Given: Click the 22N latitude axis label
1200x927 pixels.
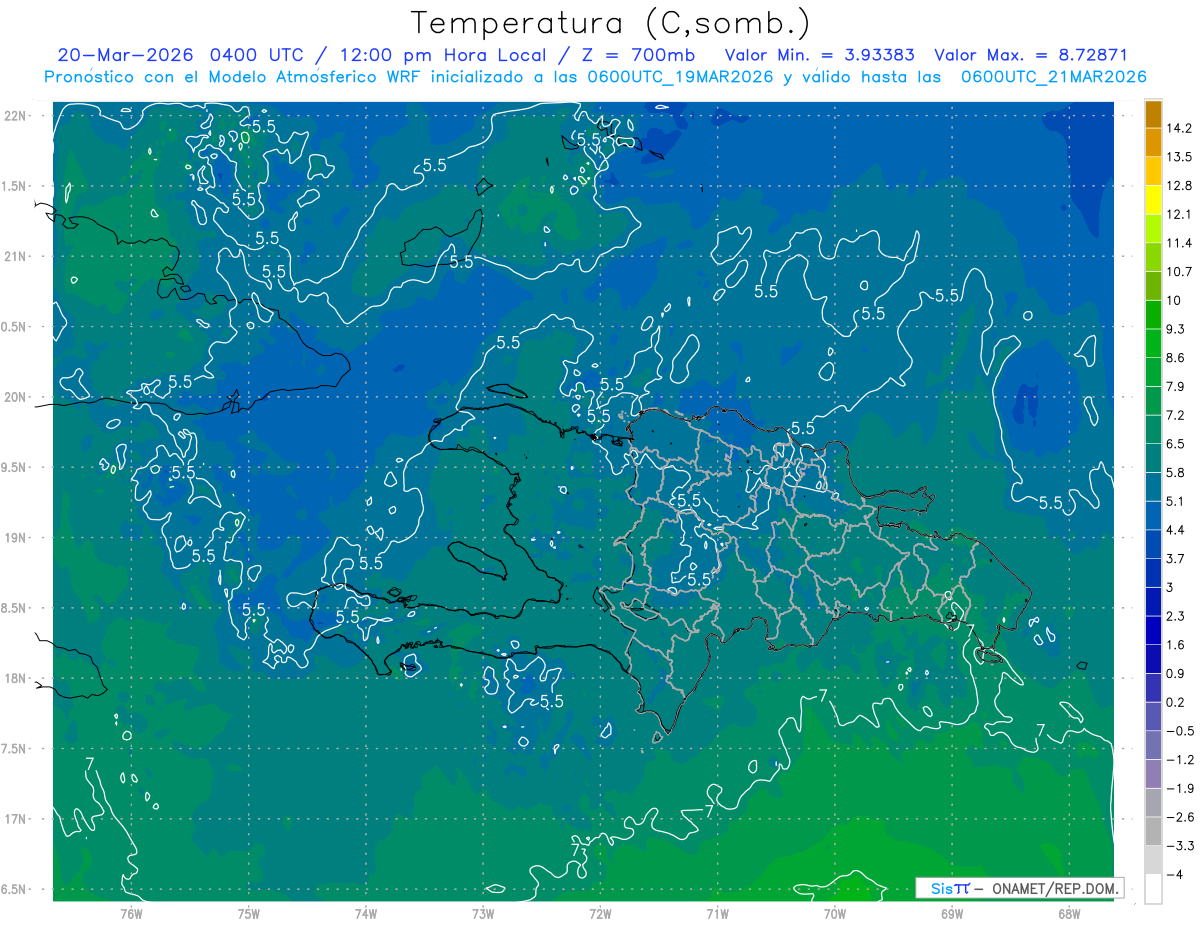Looking at the screenshot, I should point(14,115).
